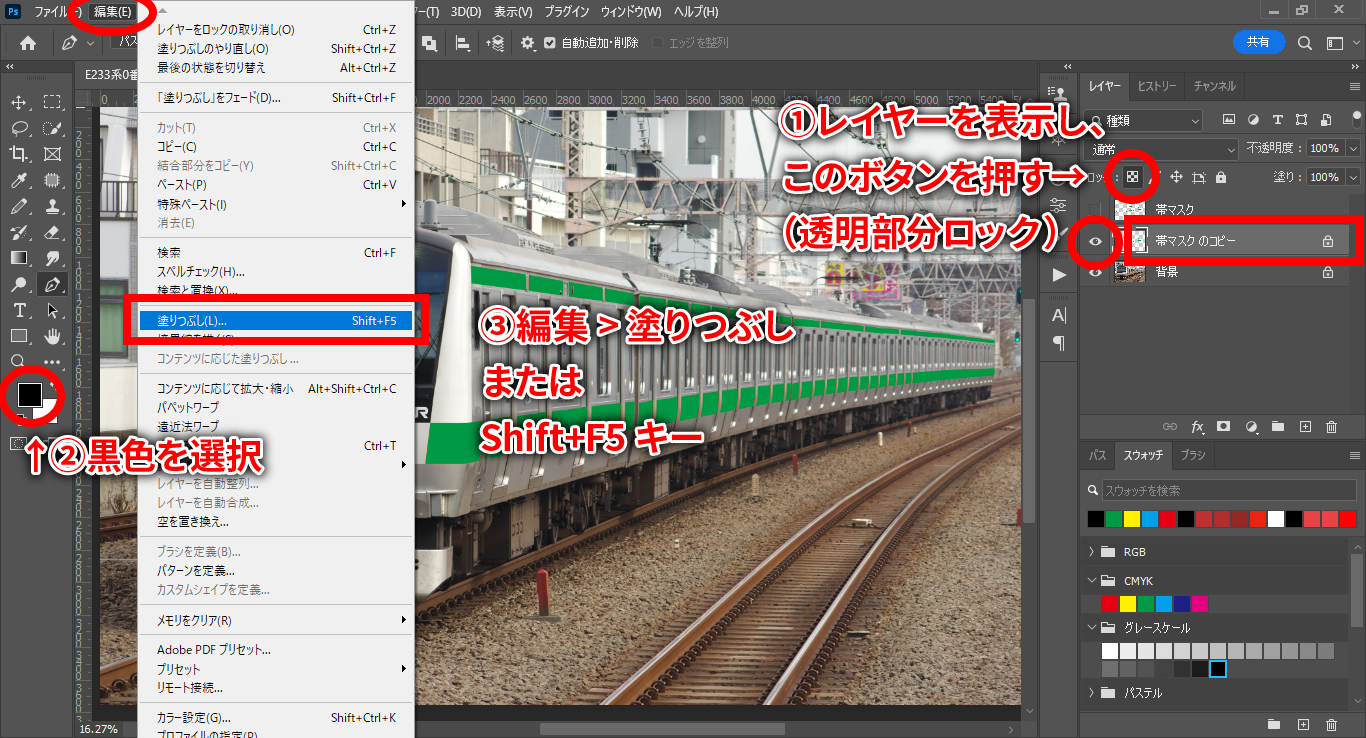This screenshot has width=1366, height=738.
Task: Click the スウォッチを検索 search field
Action: click(x=1225, y=491)
